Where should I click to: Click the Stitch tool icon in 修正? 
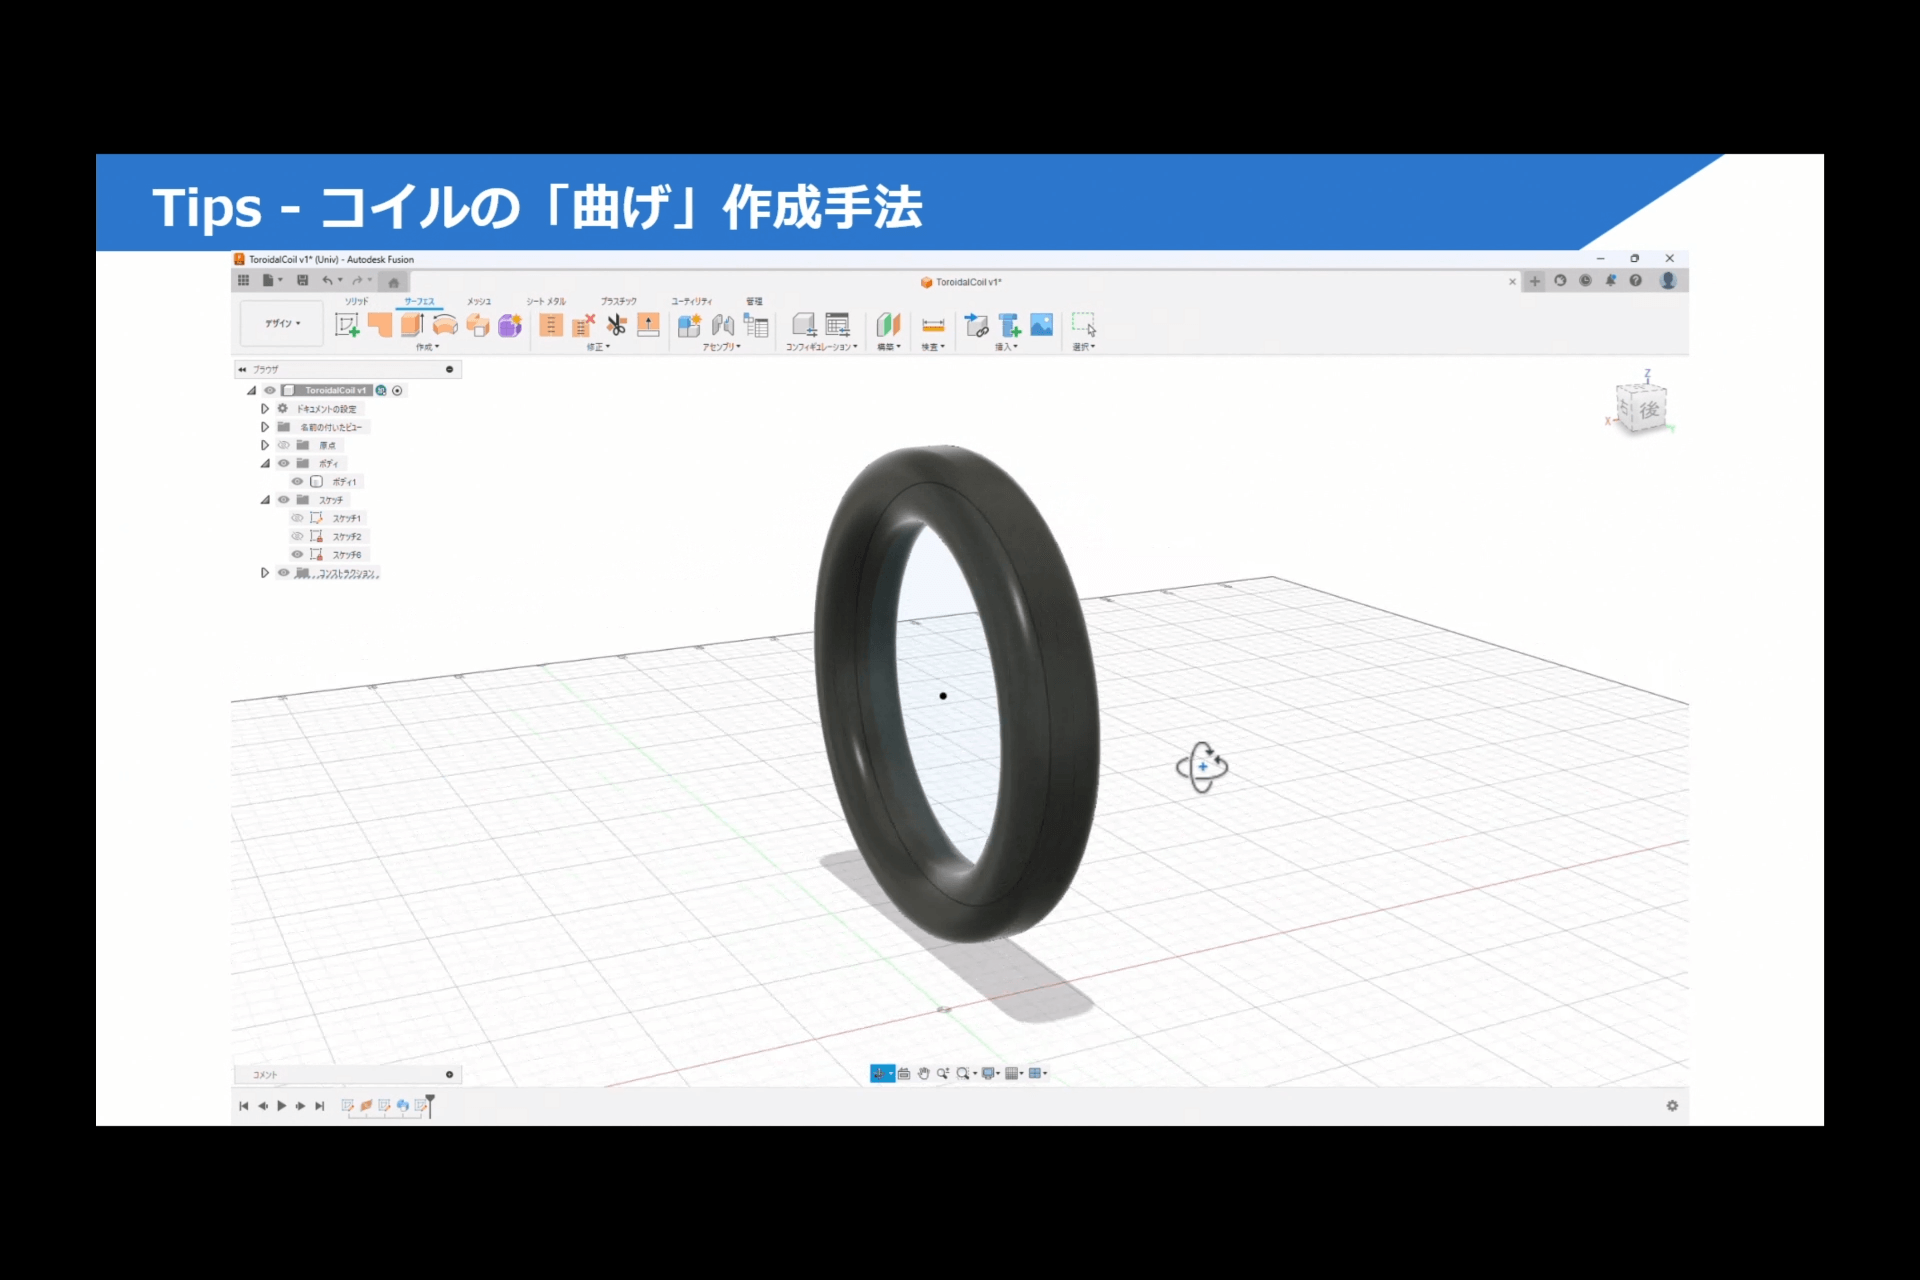(x=551, y=325)
